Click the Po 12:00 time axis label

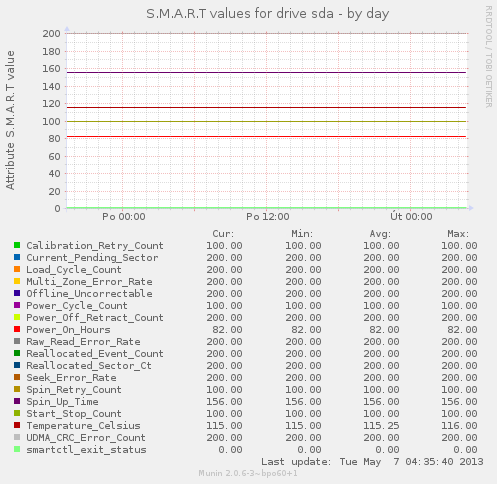268,217
